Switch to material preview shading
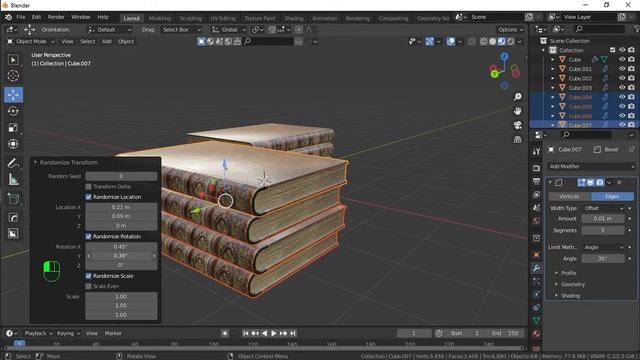Screen dimensions: 640x360 tap(502, 42)
